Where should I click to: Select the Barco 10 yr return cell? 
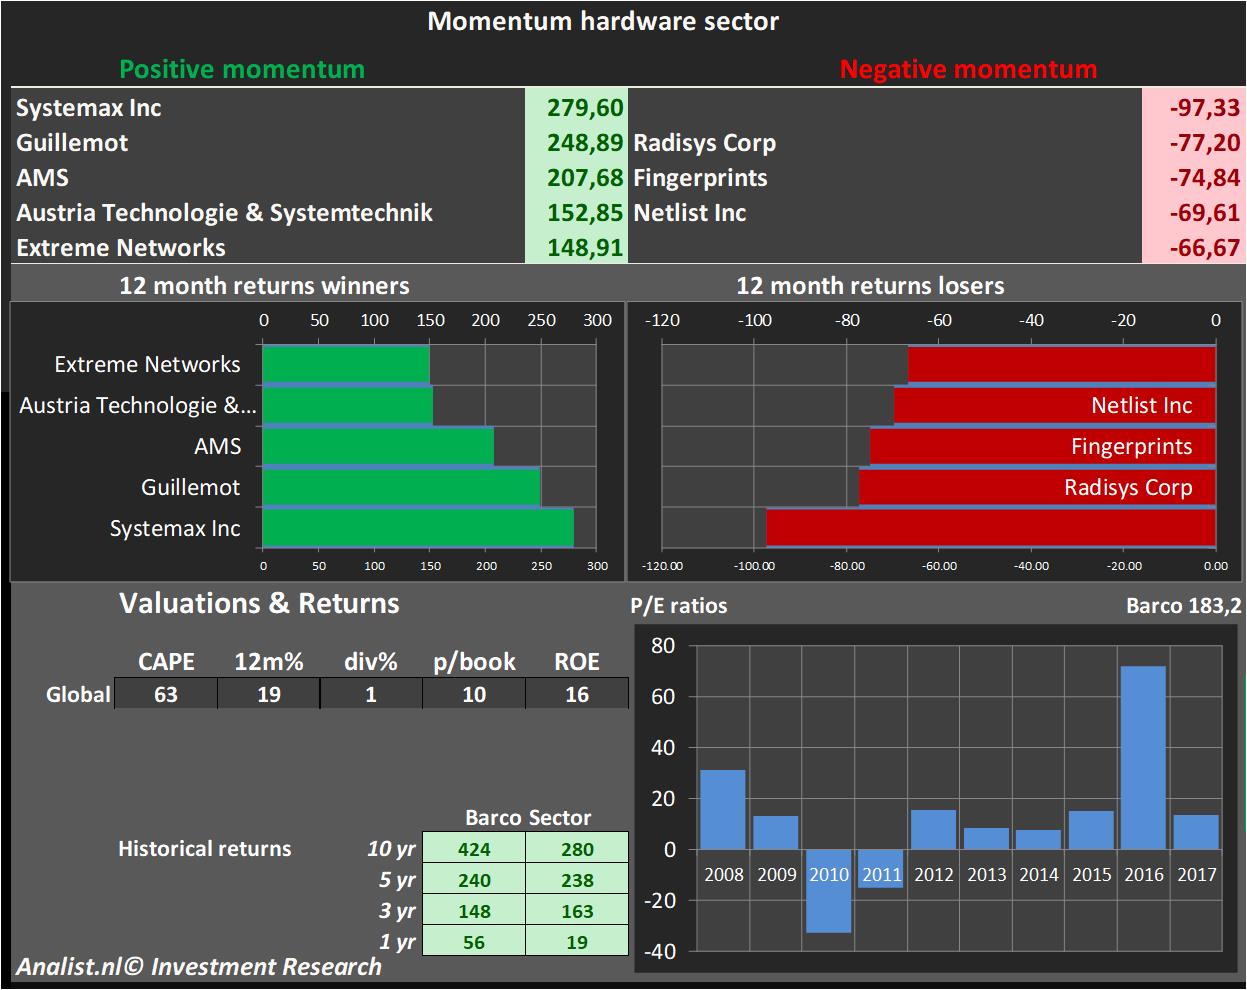[474, 849]
